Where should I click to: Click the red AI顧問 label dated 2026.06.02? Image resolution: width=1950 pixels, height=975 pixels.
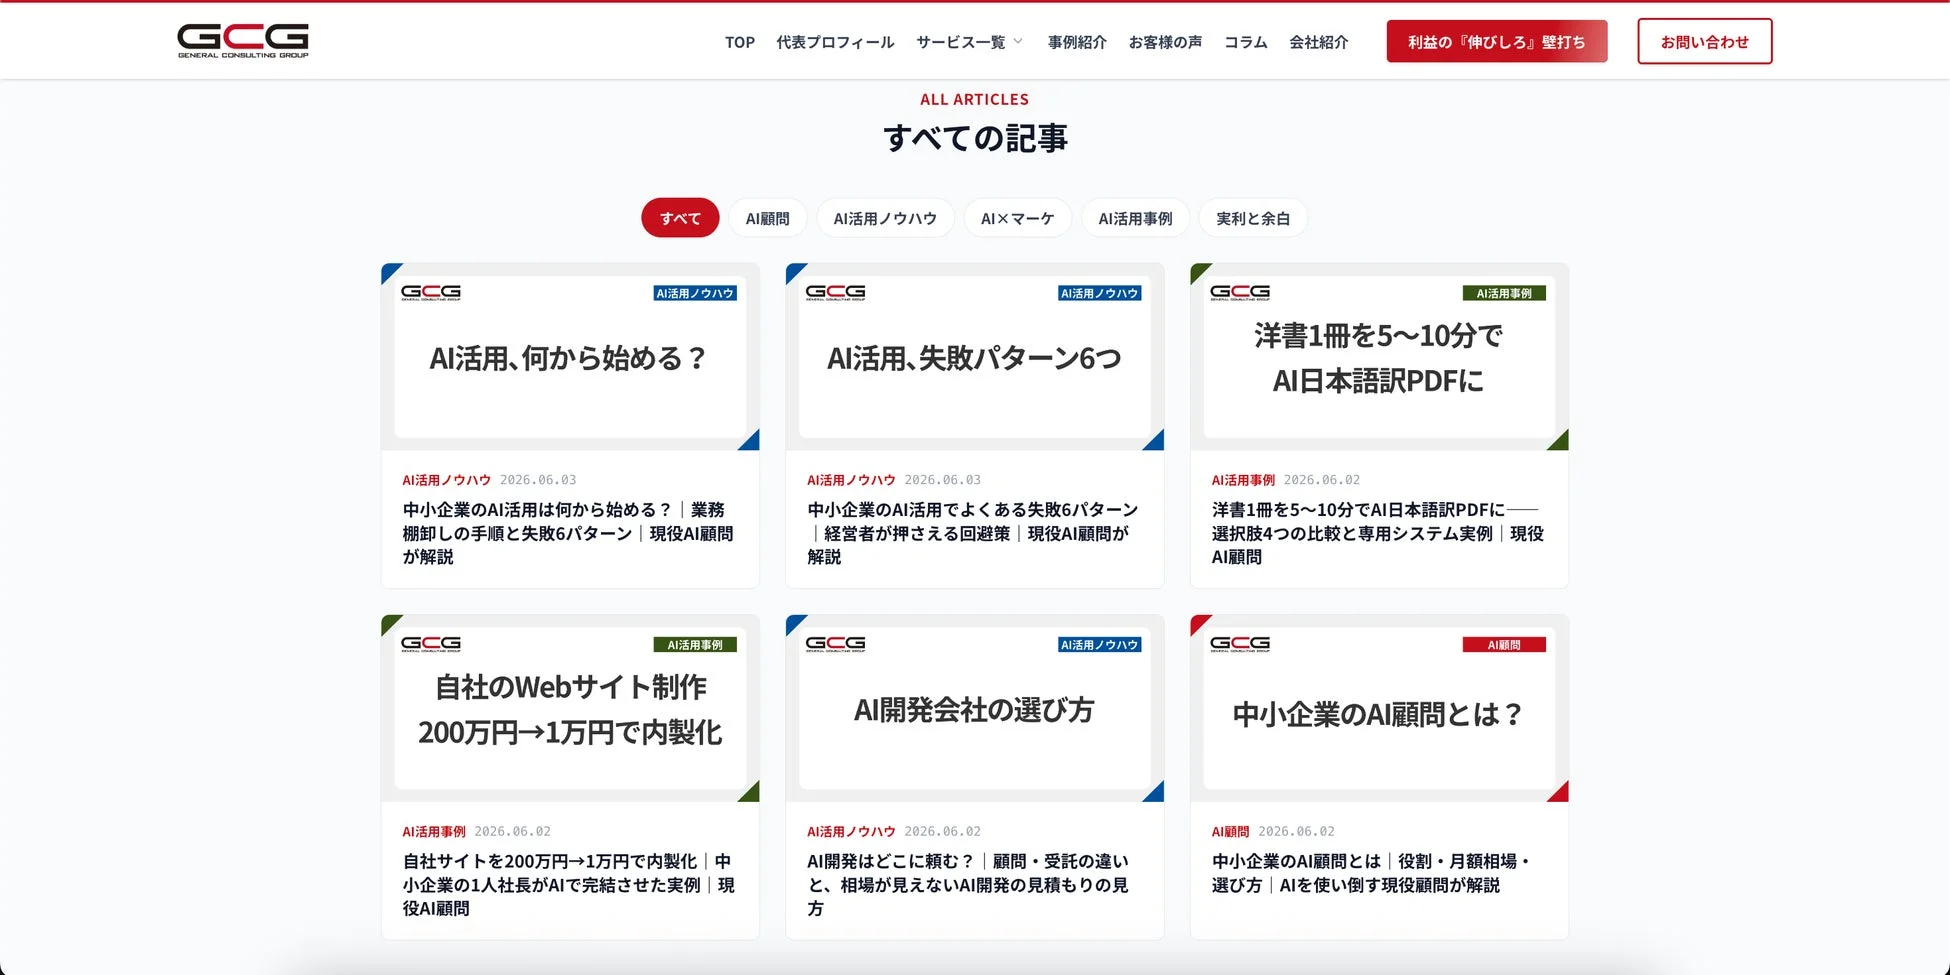1230,831
